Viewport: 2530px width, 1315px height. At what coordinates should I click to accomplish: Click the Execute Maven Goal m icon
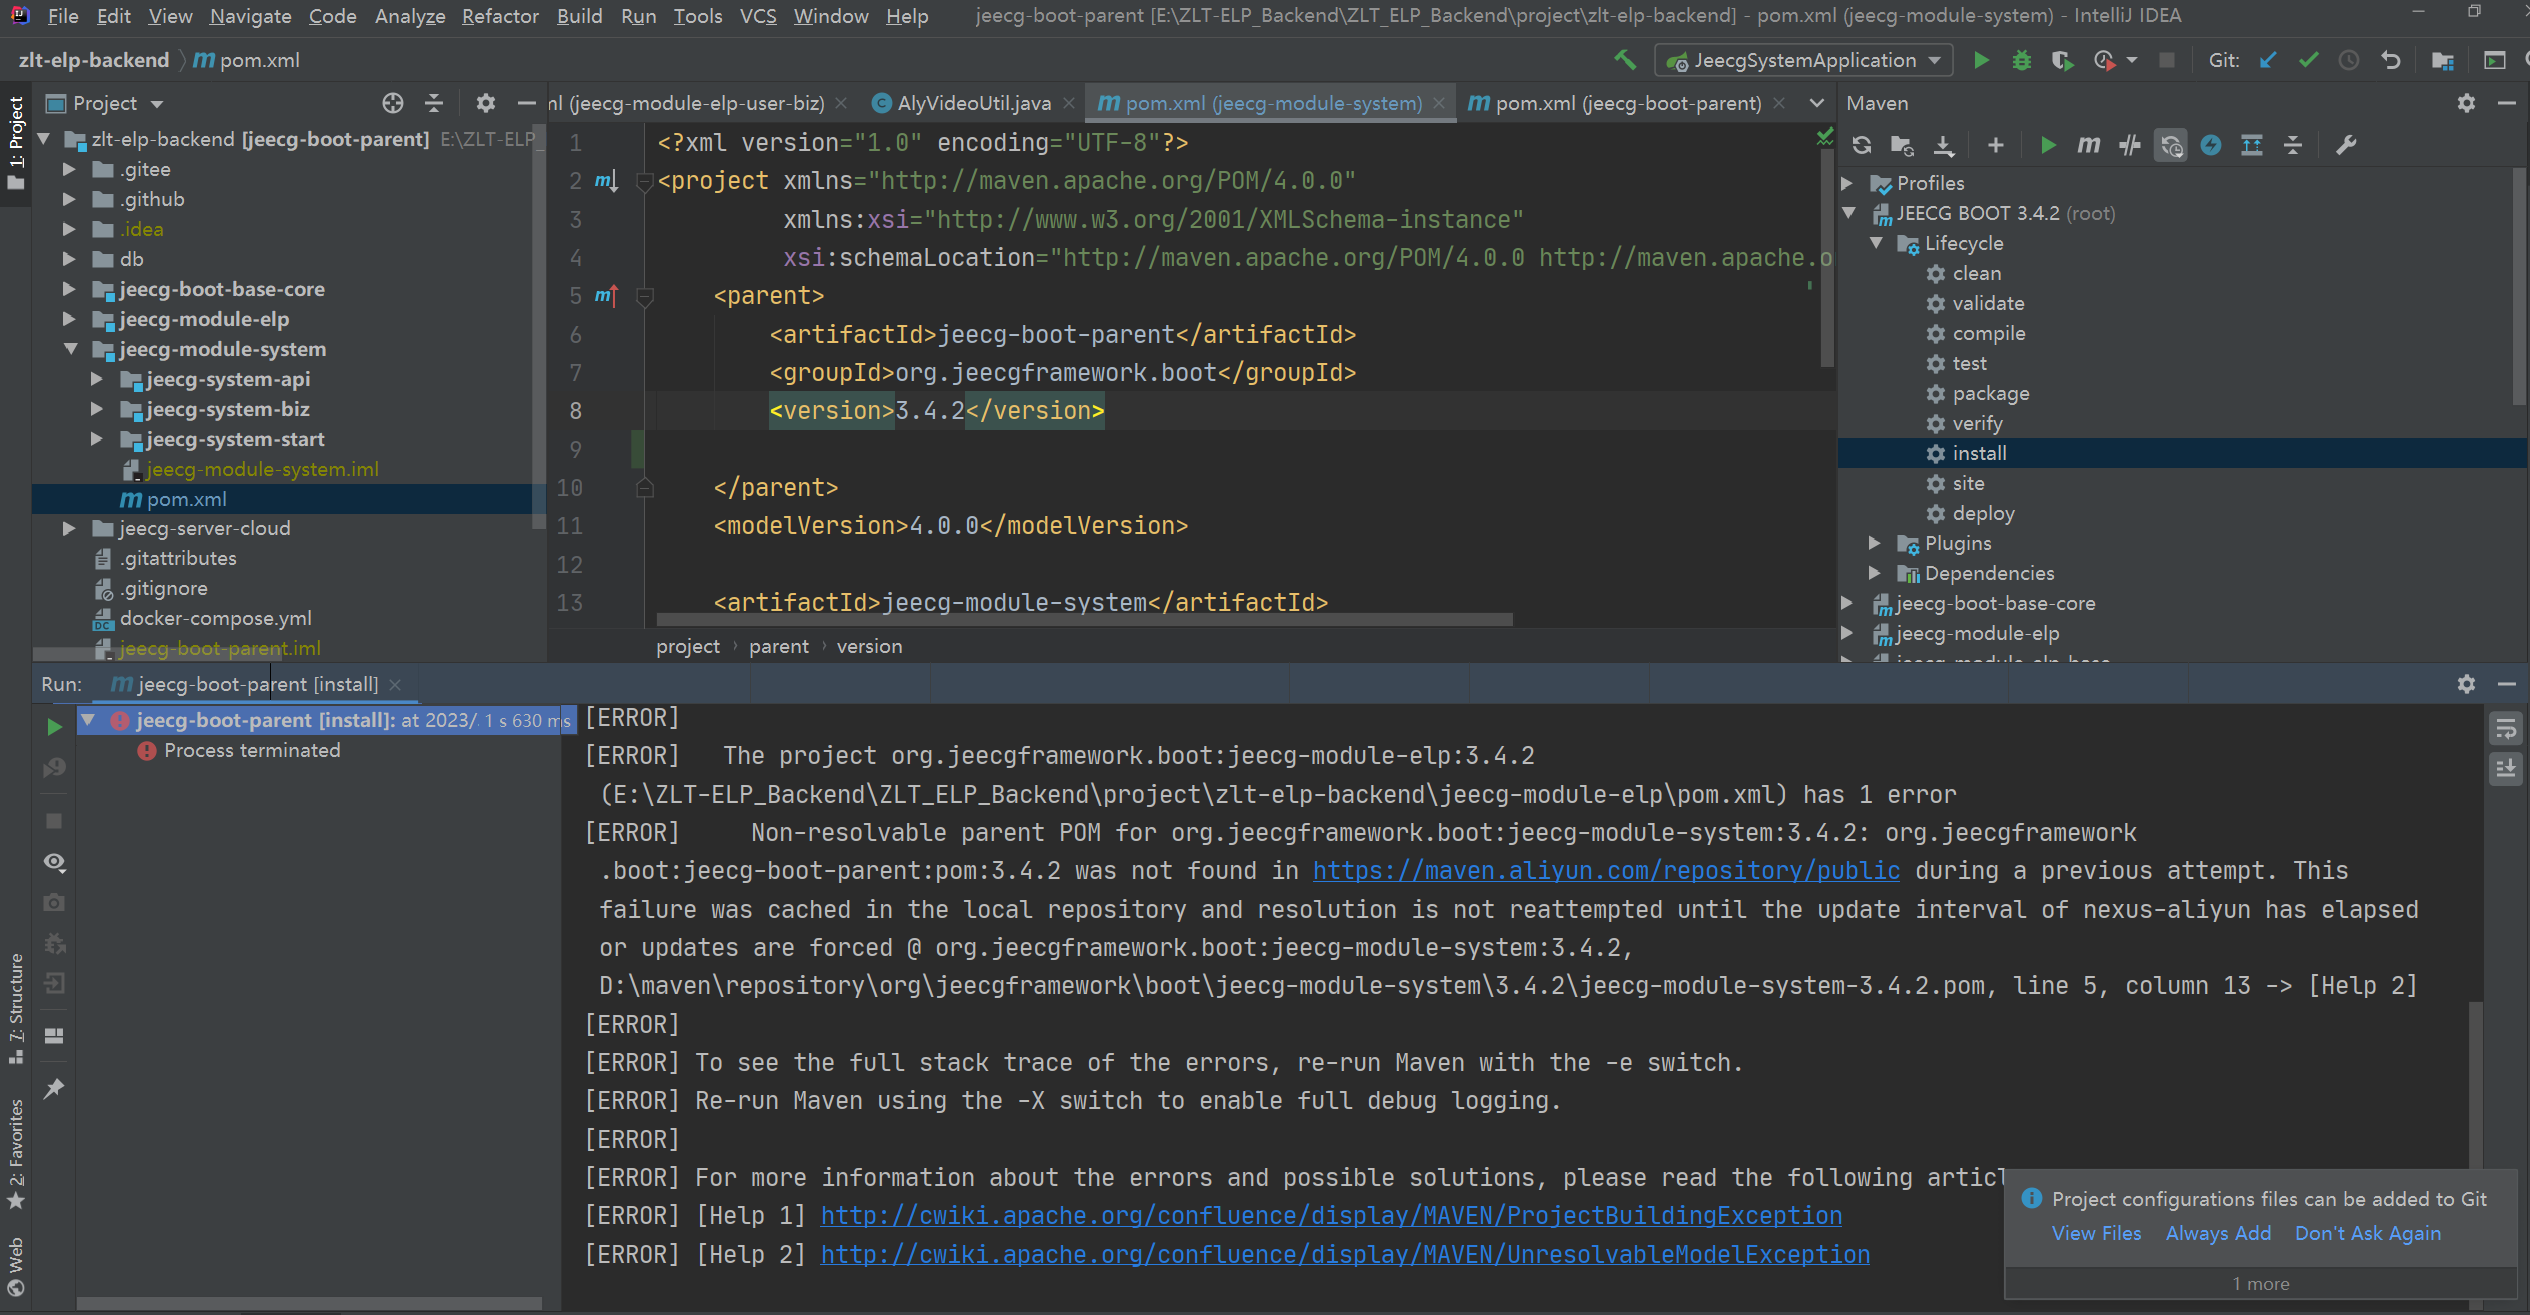[x=2088, y=146]
